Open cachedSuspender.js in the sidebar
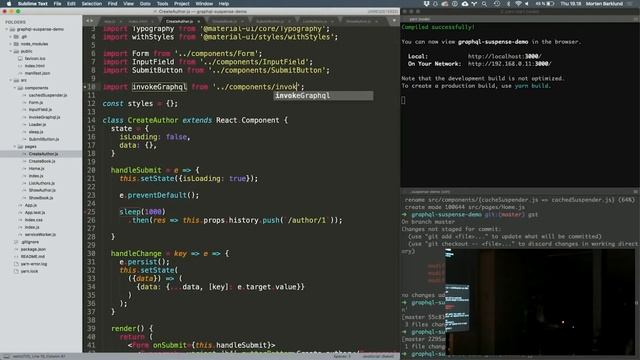The image size is (640, 360). click(x=48, y=95)
